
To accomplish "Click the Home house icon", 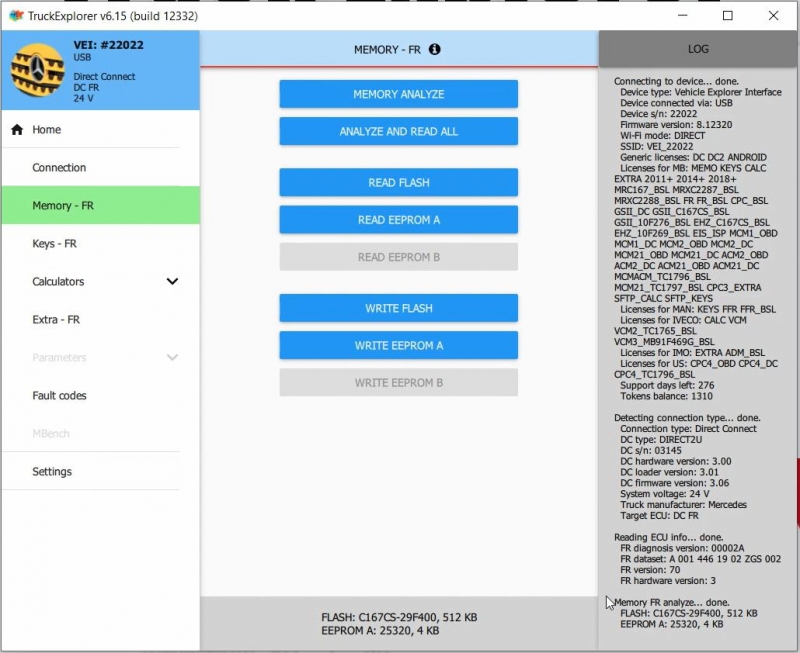I will 17,130.
